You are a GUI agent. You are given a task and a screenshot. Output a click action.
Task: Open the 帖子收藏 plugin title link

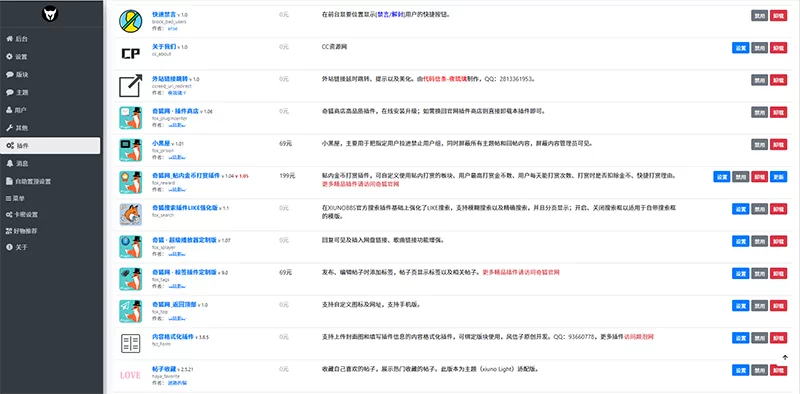click(x=164, y=368)
